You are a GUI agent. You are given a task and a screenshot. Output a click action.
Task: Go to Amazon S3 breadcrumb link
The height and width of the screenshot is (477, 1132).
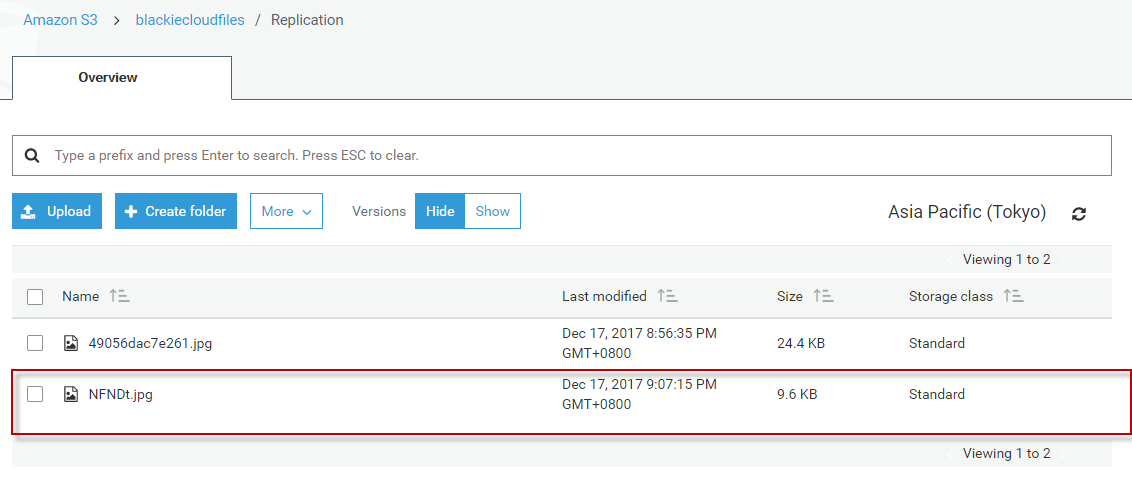click(60, 20)
